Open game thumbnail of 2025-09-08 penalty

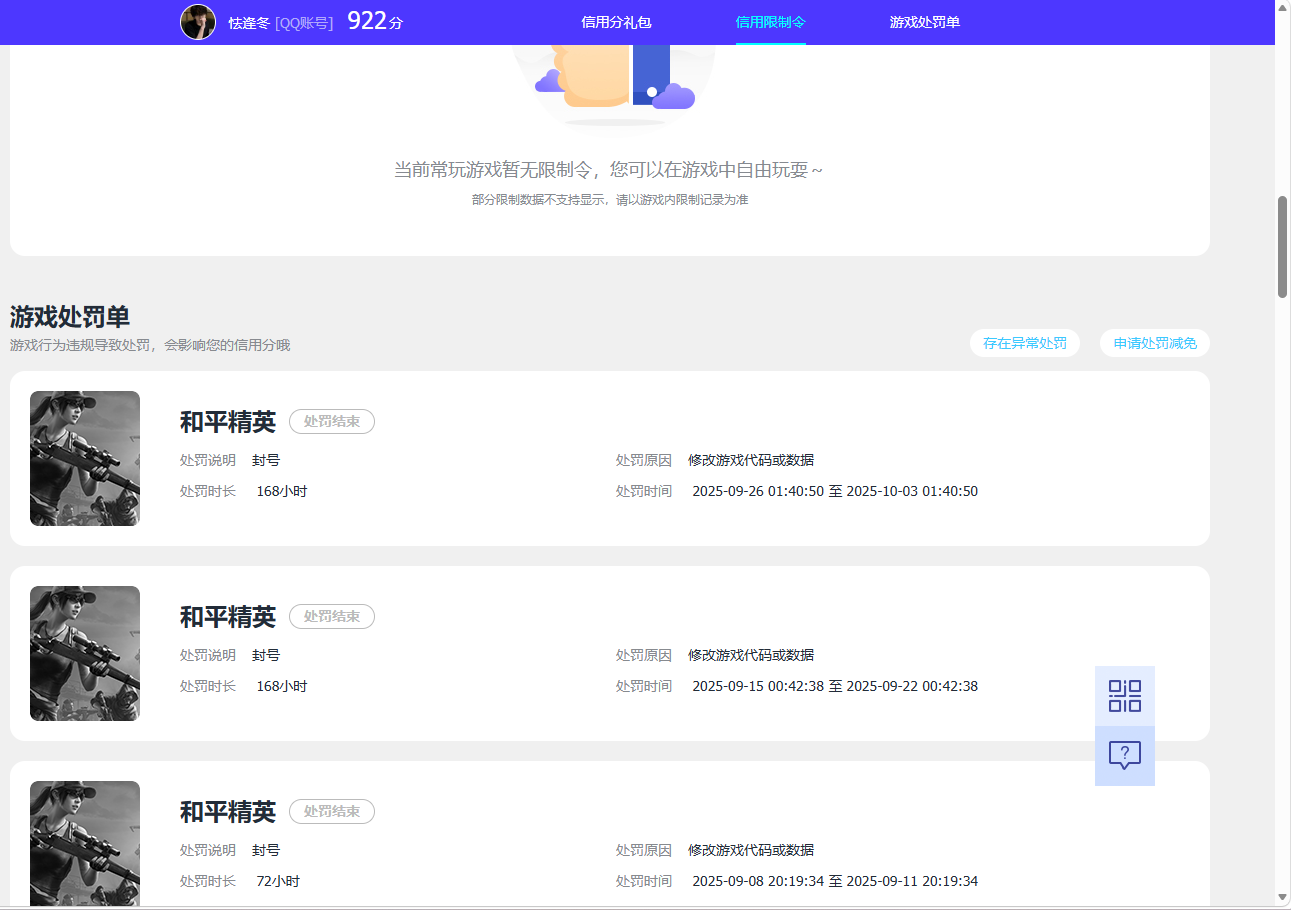pos(85,844)
